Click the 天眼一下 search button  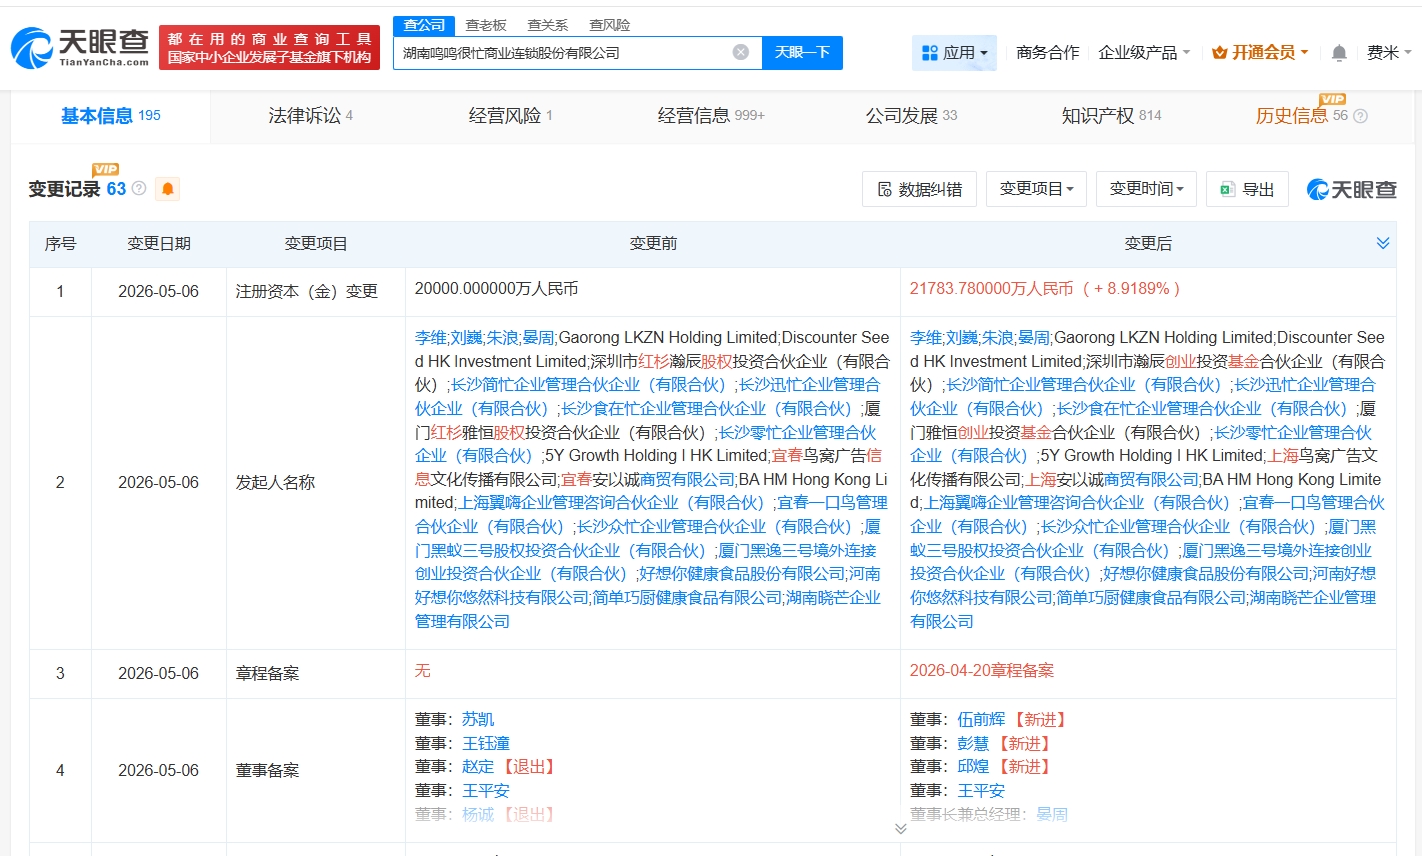click(802, 52)
